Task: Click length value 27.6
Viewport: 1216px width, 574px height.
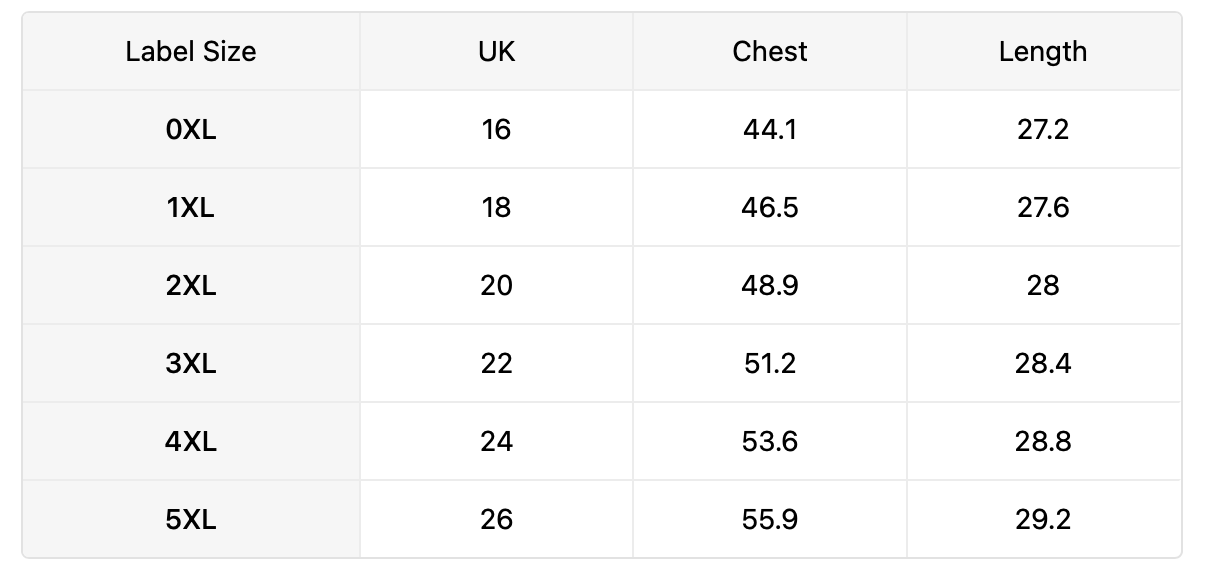Action: (1043, 207)
